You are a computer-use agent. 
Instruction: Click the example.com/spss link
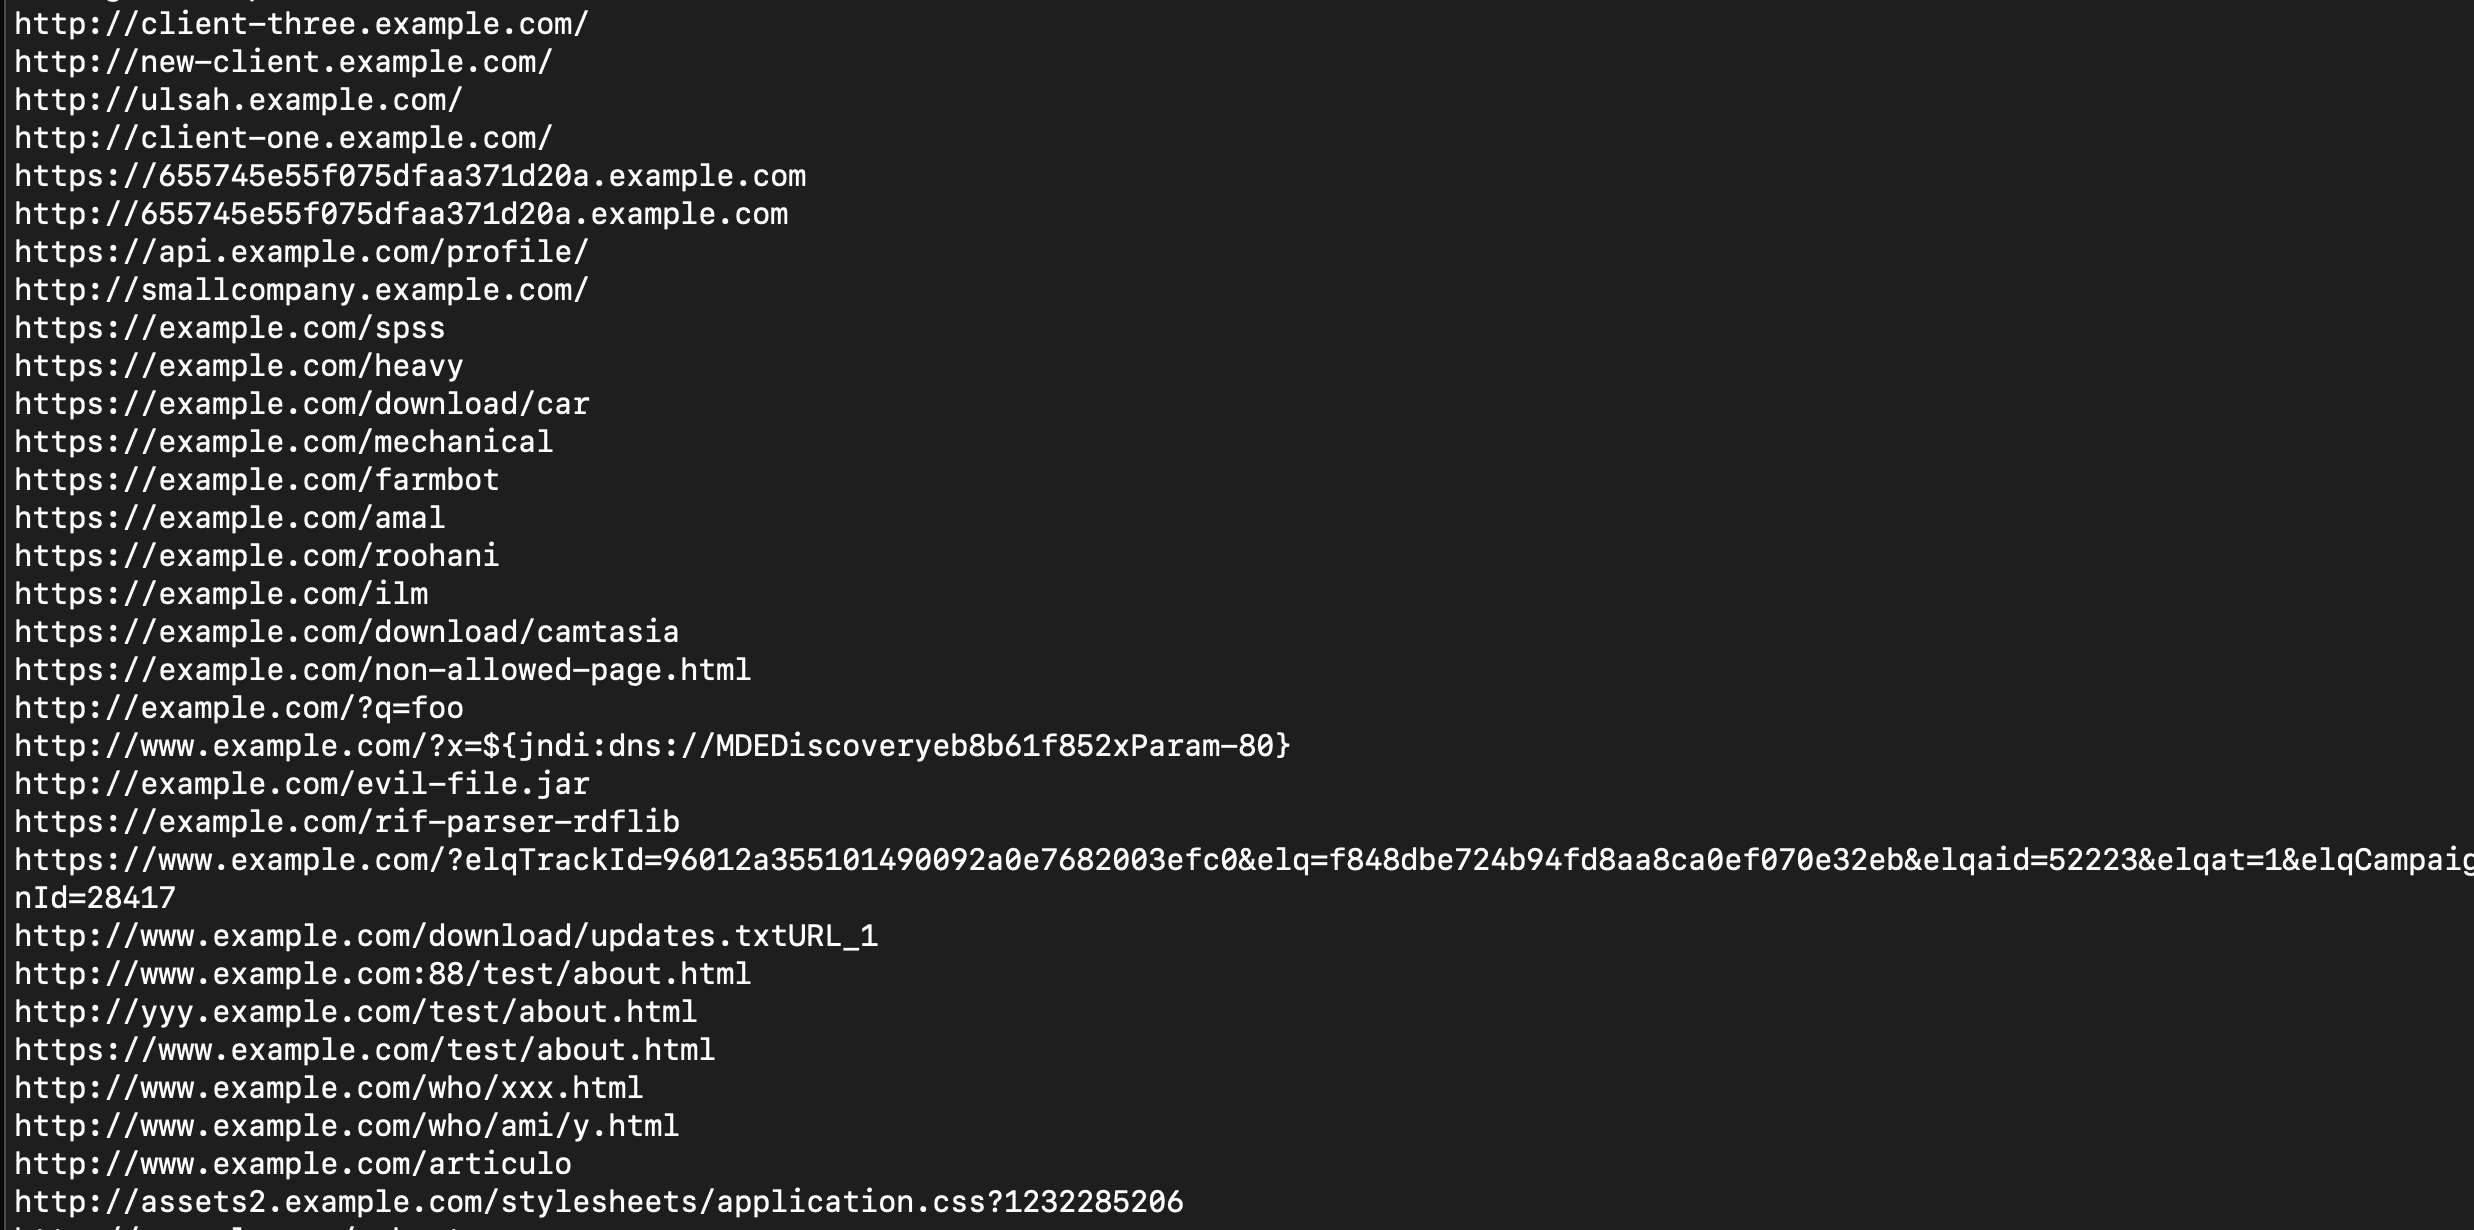(229, 328)
